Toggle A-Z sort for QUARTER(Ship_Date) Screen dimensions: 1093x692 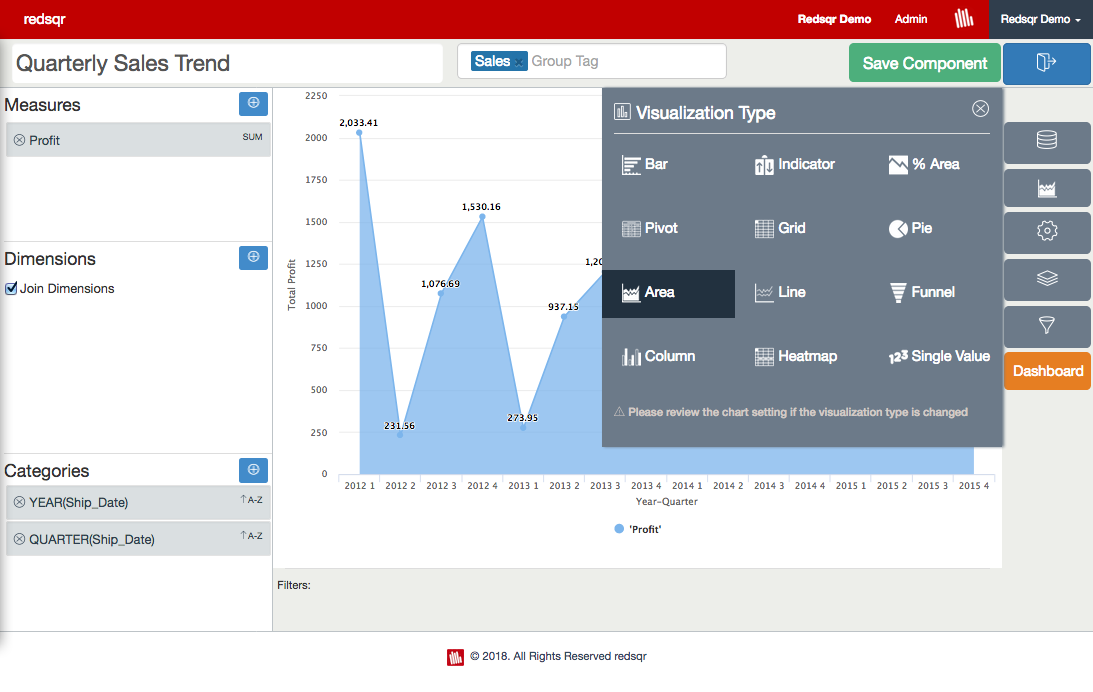[x=252, y=536]
